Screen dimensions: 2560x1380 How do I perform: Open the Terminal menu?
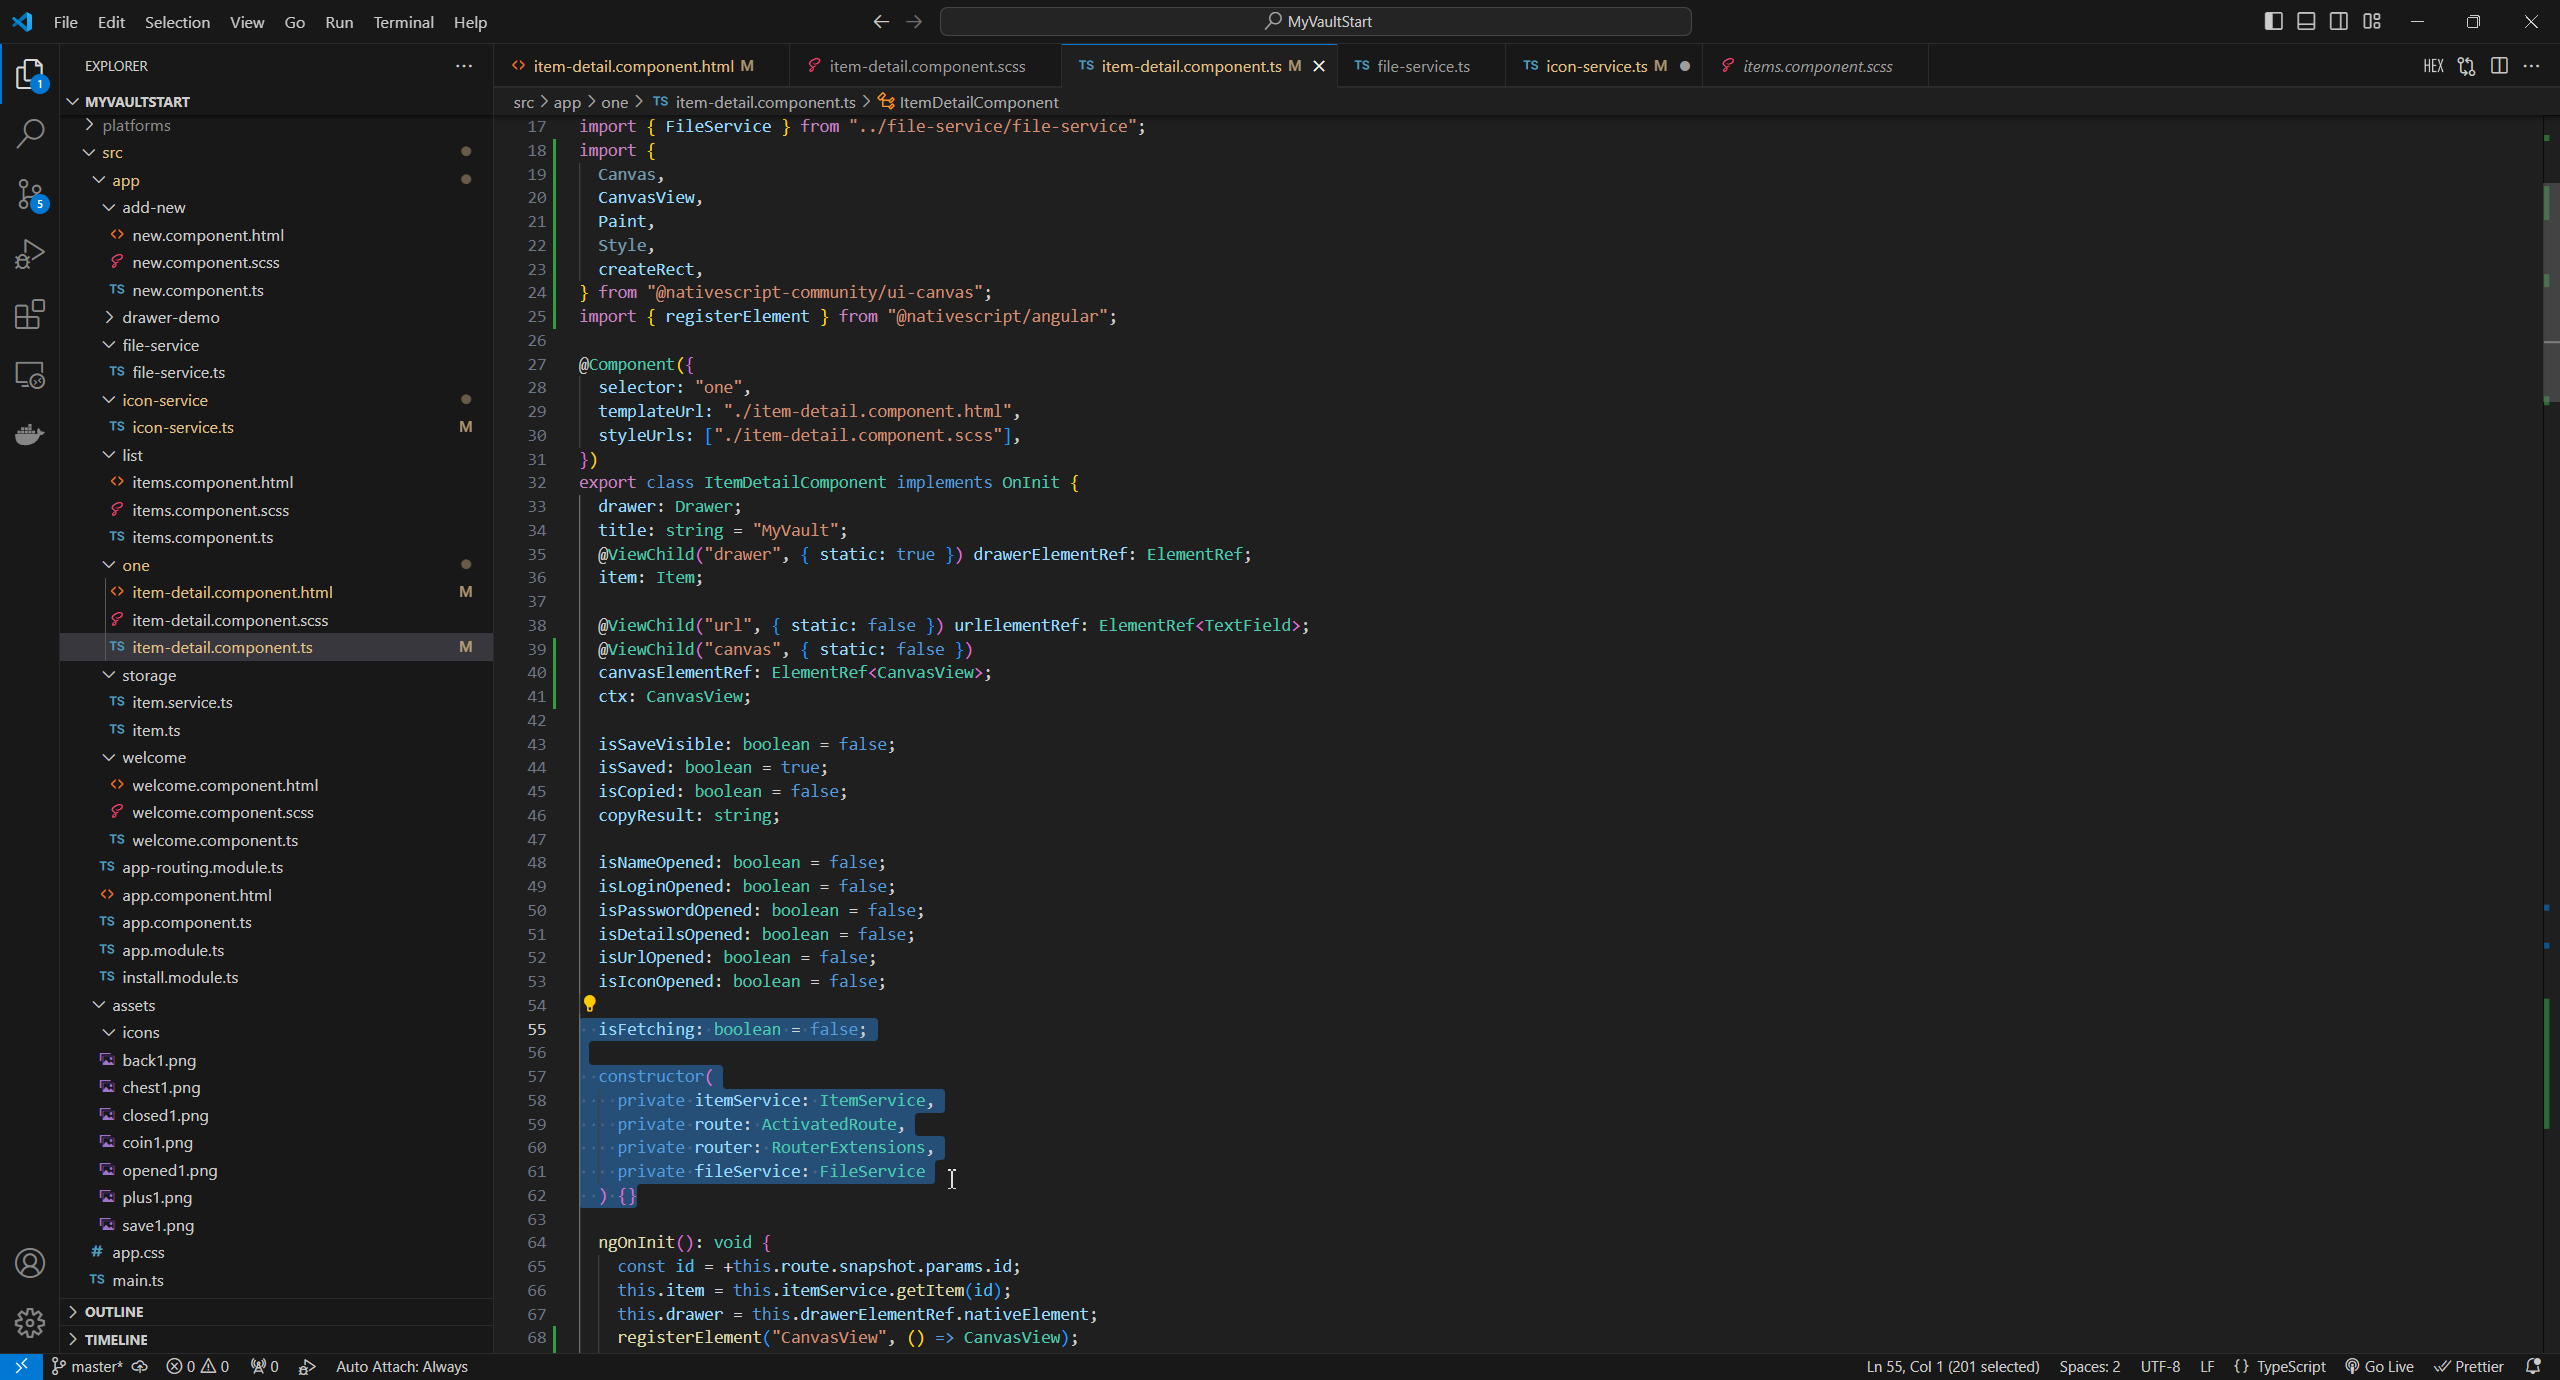(x=403, y=21)
